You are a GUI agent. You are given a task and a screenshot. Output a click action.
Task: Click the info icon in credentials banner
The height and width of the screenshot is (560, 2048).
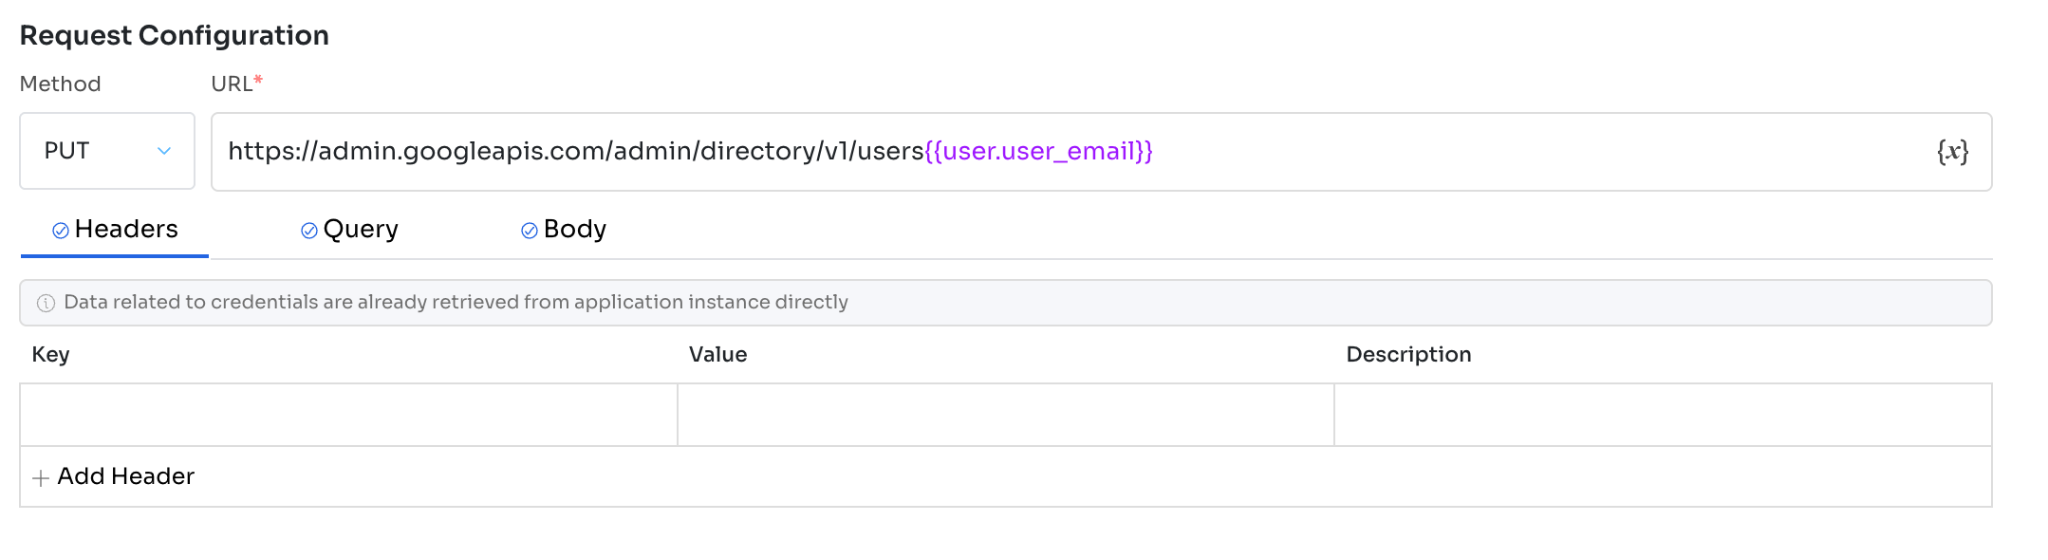46,303
